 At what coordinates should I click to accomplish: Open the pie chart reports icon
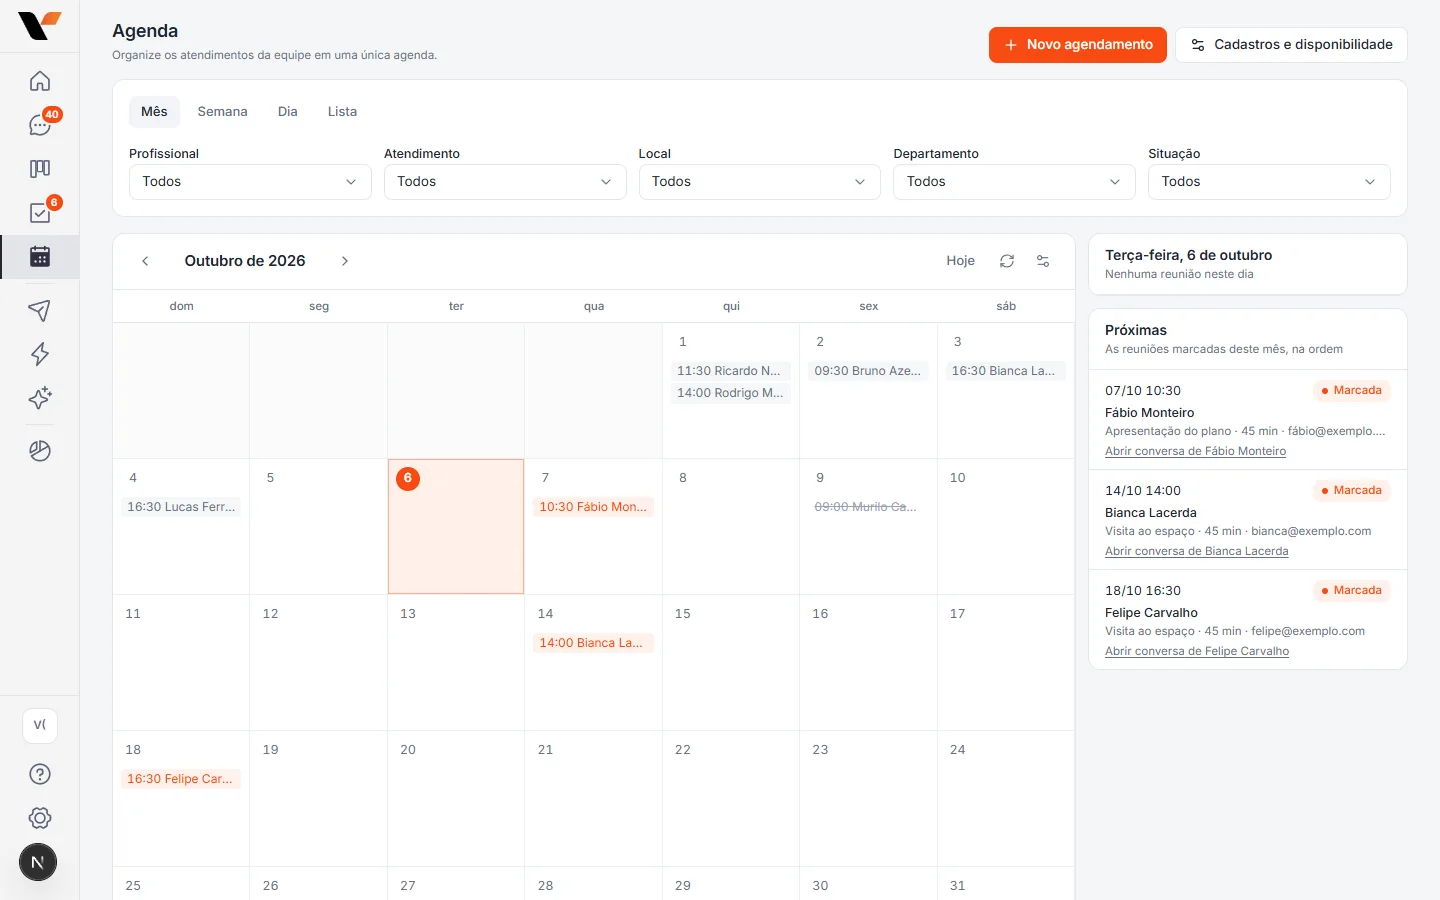tap(40, 451)
